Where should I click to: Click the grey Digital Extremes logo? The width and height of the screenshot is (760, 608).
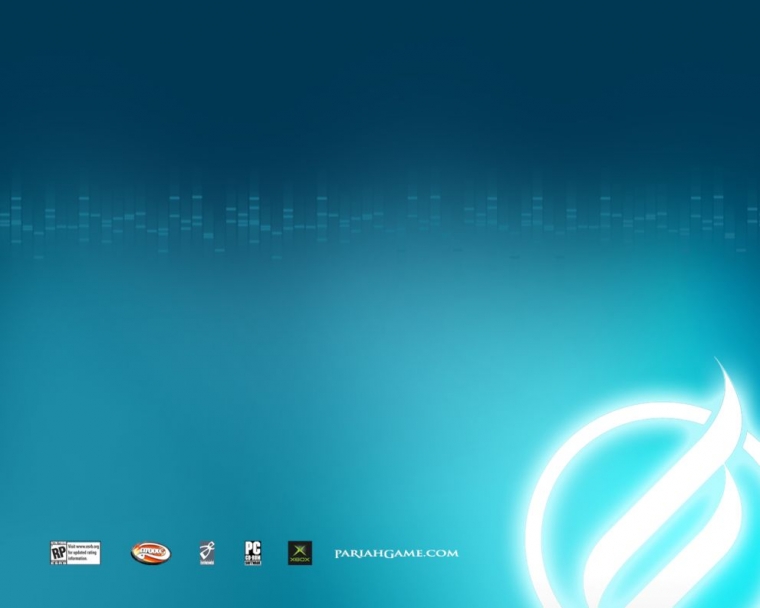coord(207,553)
